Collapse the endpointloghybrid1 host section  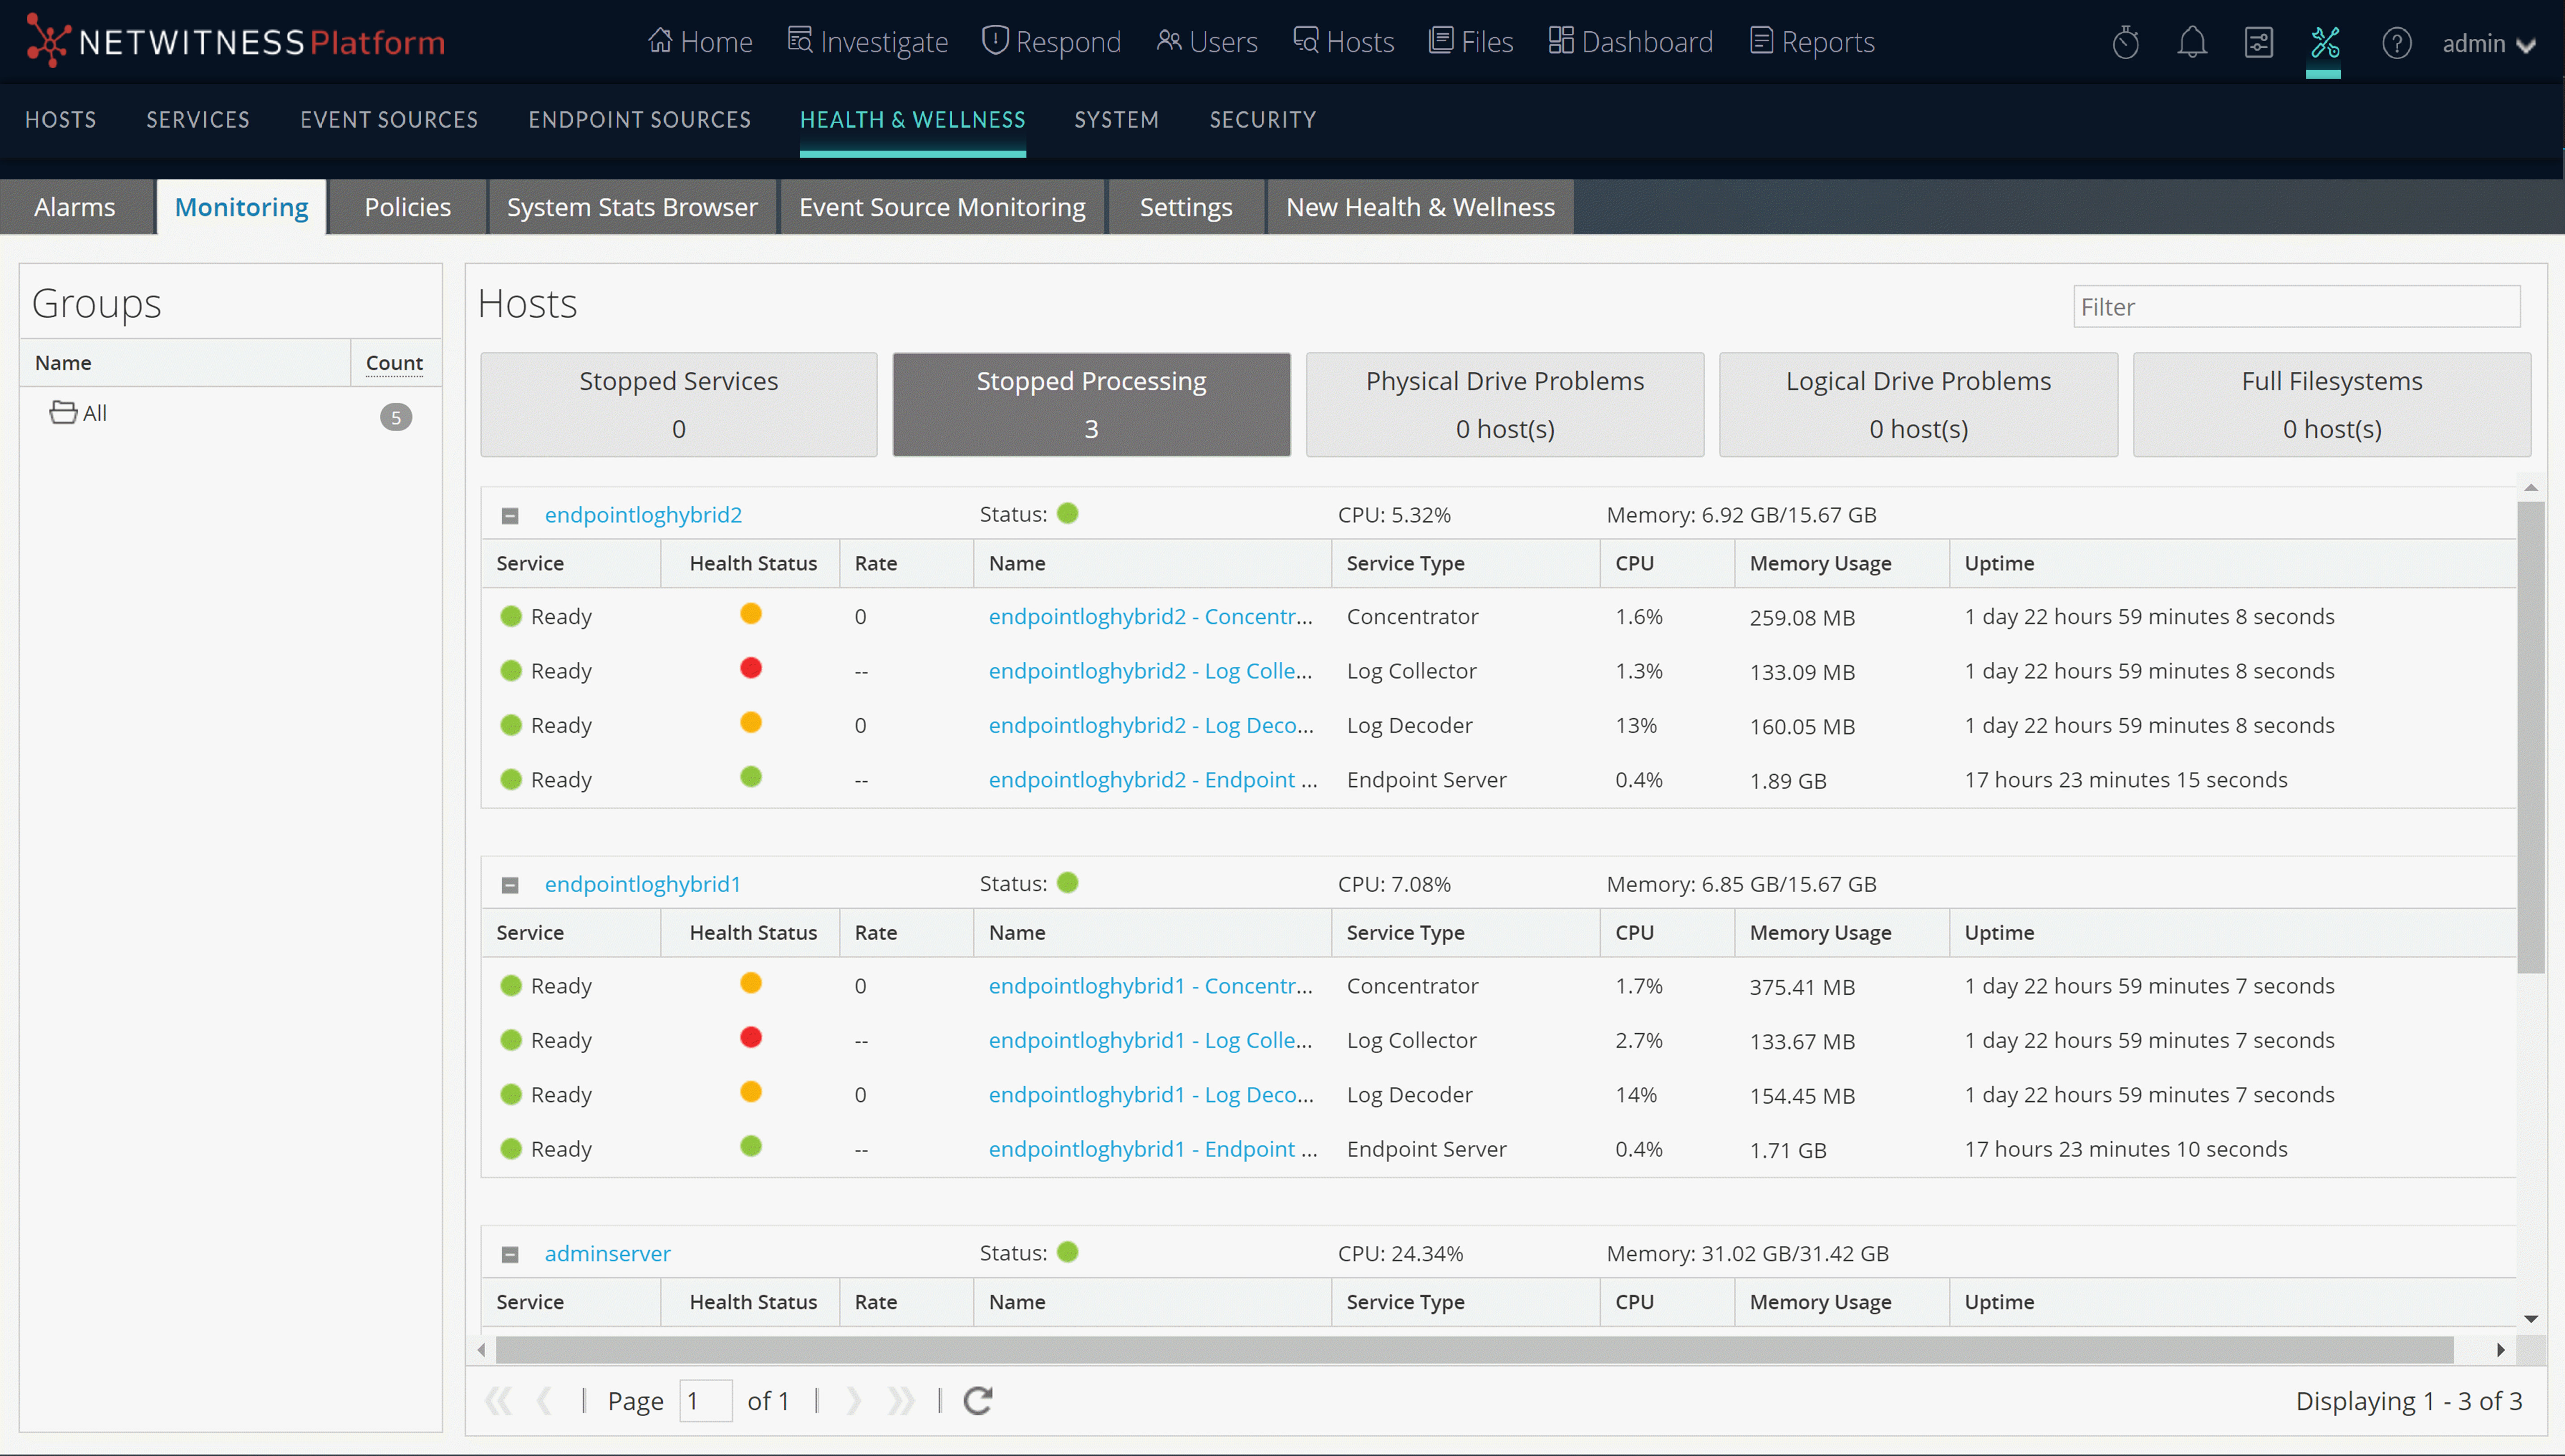coord(510,885)
